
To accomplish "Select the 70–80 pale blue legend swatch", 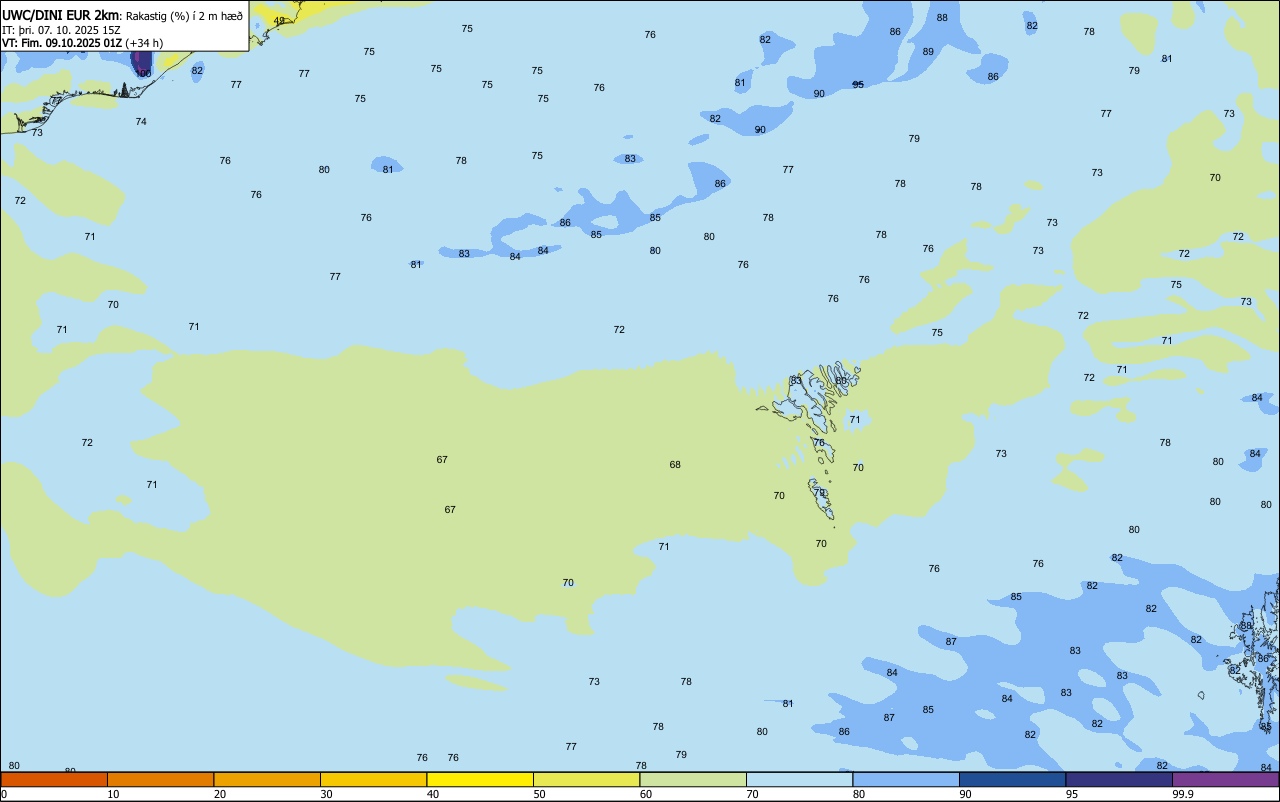I will (x=799, y=779).
